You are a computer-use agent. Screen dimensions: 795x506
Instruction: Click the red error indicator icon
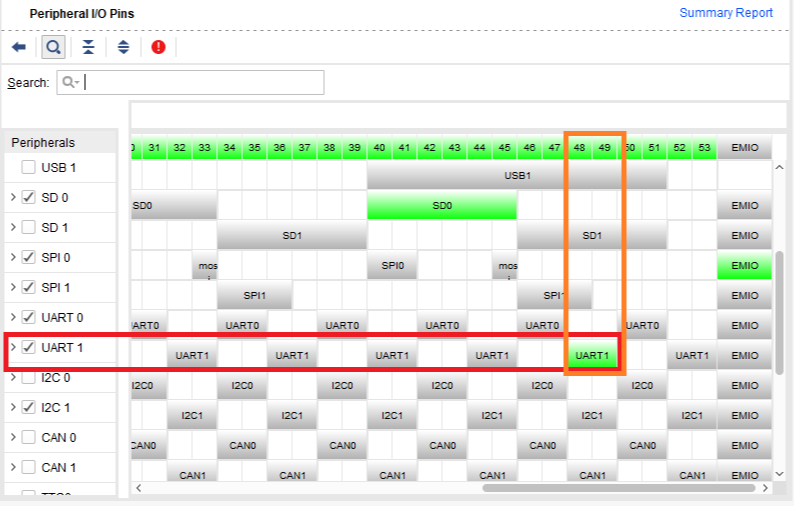[x=158, y=47]
